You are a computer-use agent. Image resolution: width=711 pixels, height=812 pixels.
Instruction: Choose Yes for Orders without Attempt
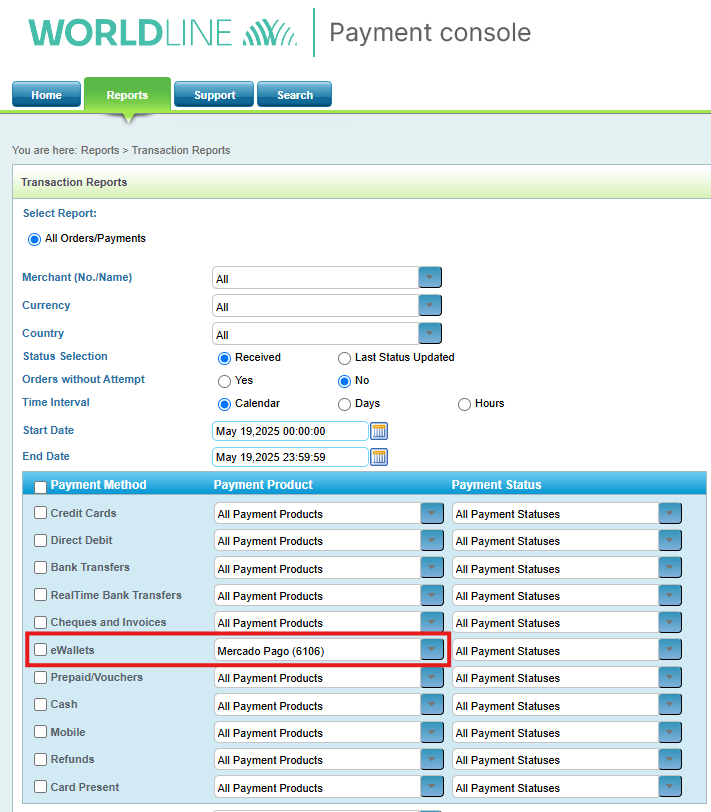pyautogui.click(x=225, y=381)
